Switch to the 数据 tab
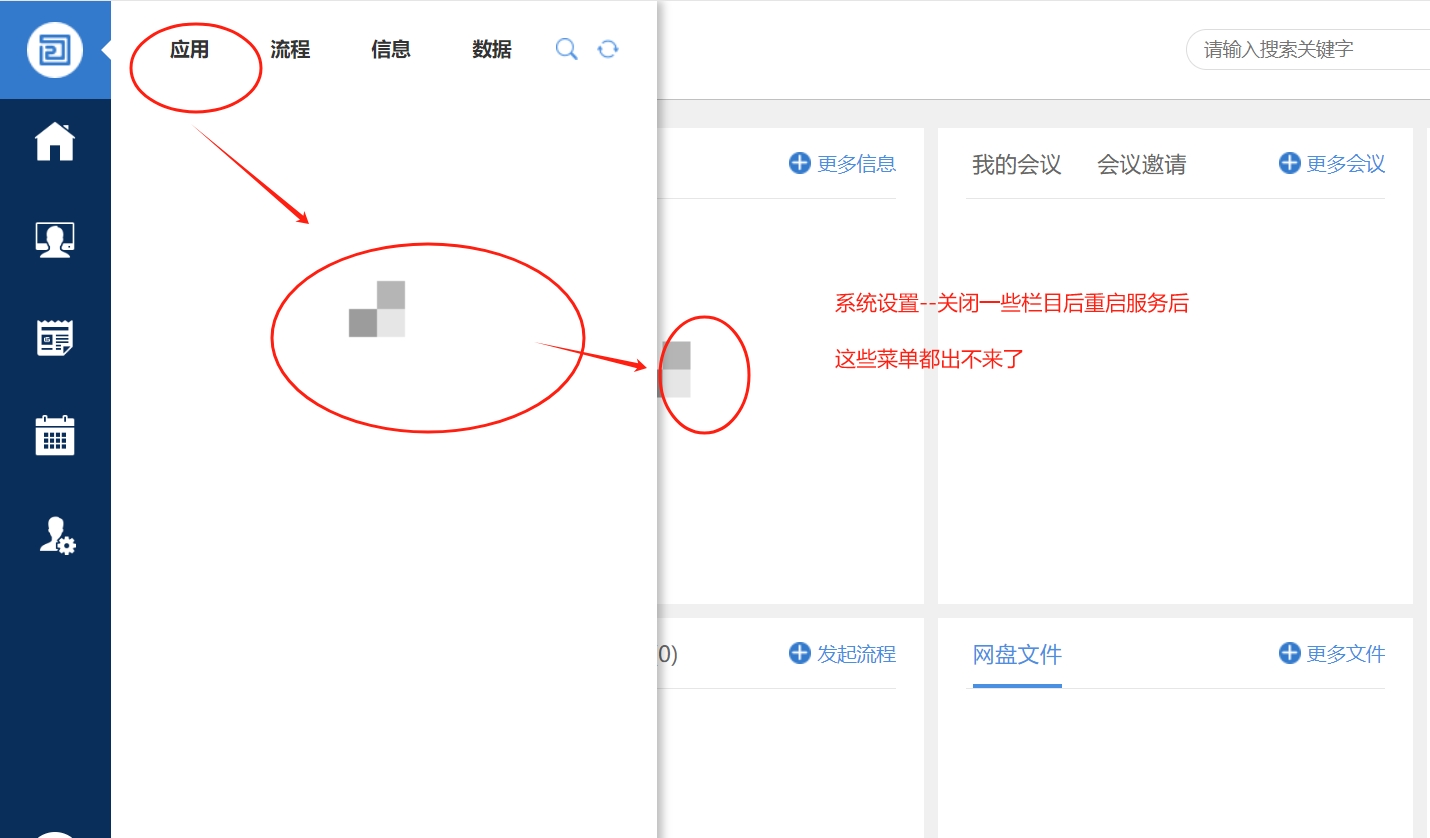 [x=492, y=49]
